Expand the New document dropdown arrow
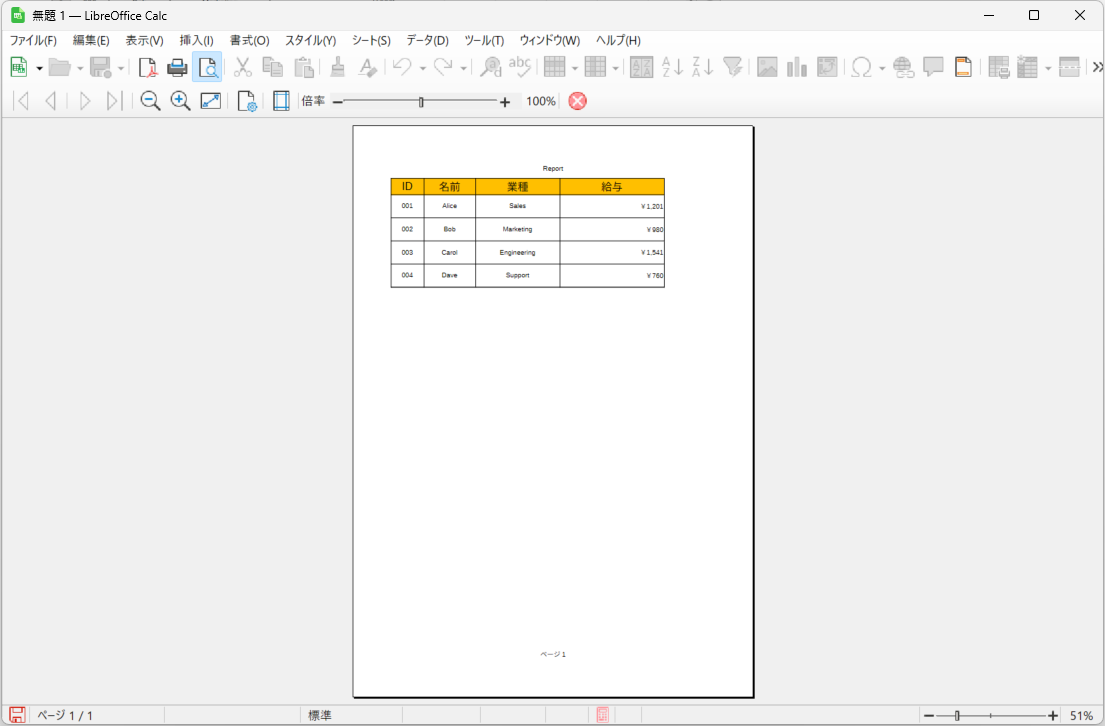Image resolution: width=1105 pixels, height=726 pixels. (39, 69)
